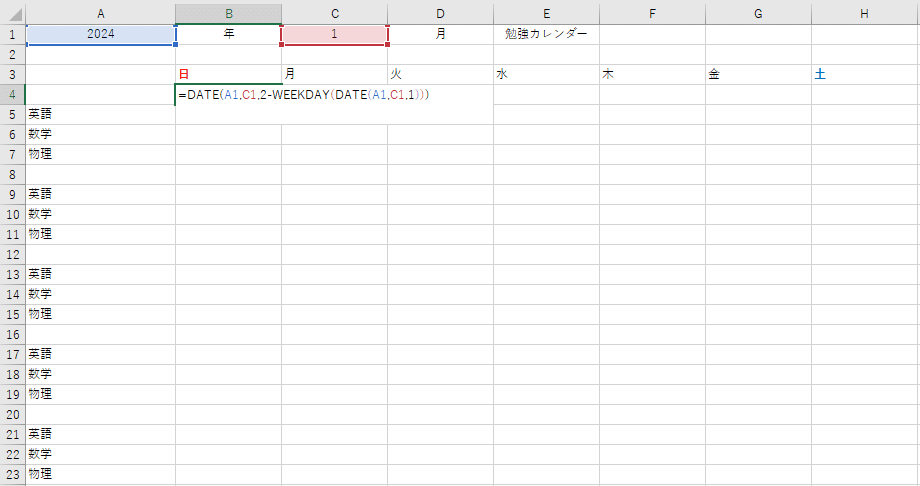Image resolution: width=920 pixels, height=486 pixels.
Task: Select row 1 header
Action: (12, 34)
